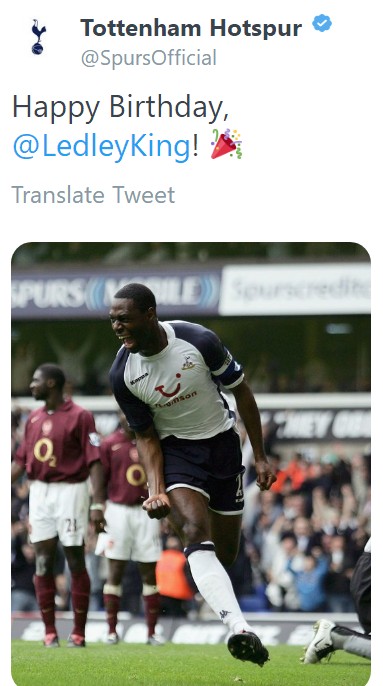
Task: Open the Tottenham Hotspur display name
Action: (x=191, y=28)
